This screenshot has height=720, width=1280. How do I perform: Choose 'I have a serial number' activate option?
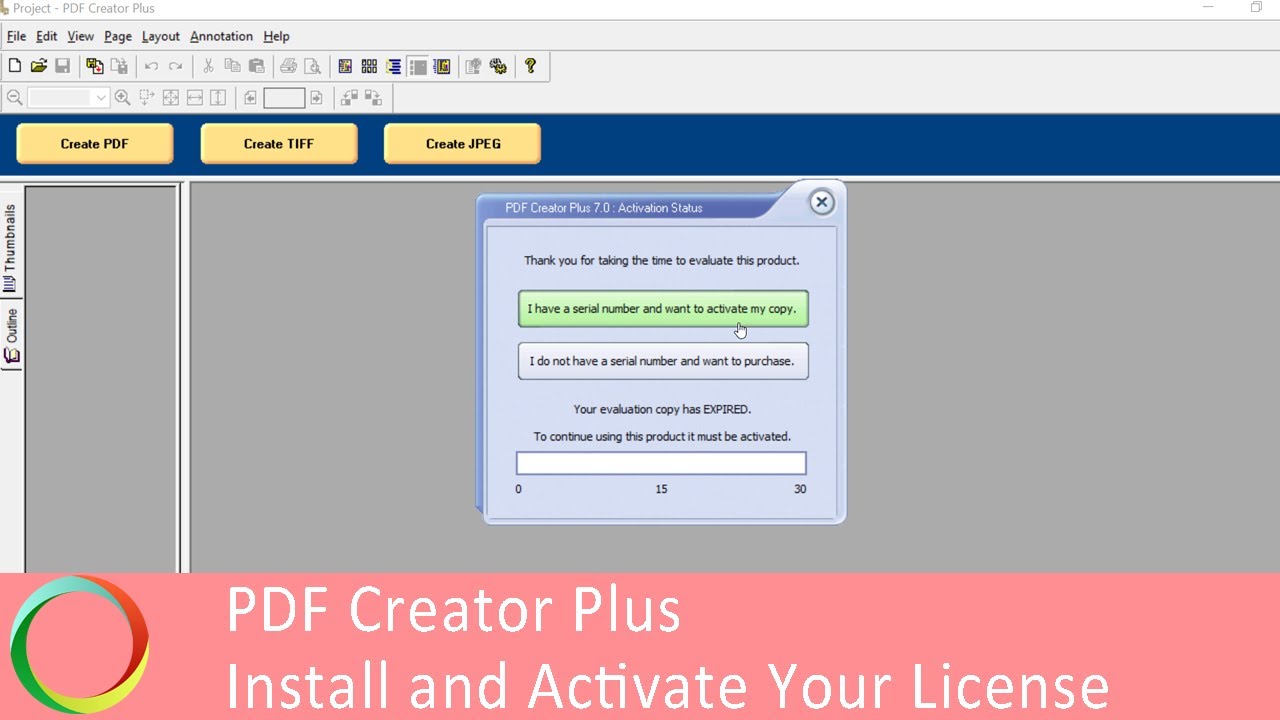click(663, 308)
